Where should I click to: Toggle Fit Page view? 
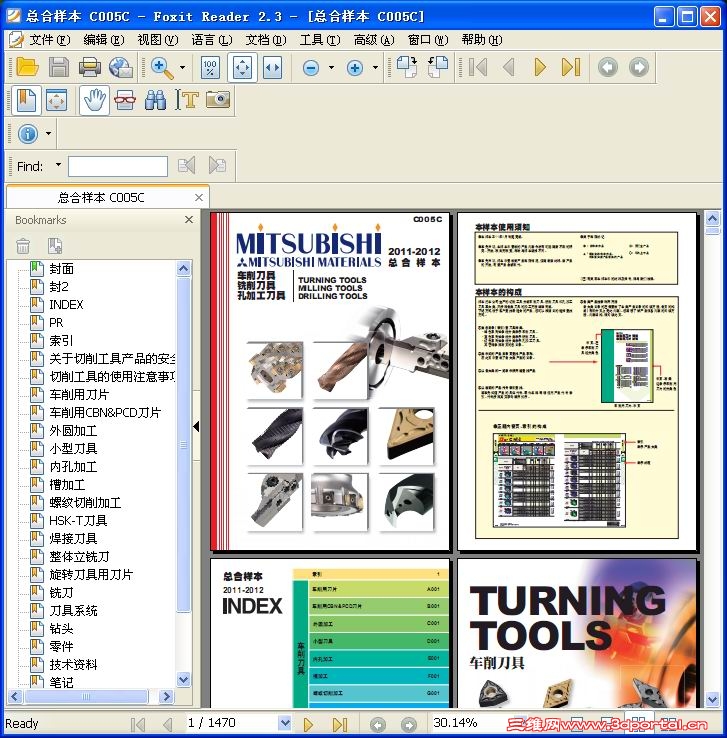pyautogui.click(x=242, y=68)
